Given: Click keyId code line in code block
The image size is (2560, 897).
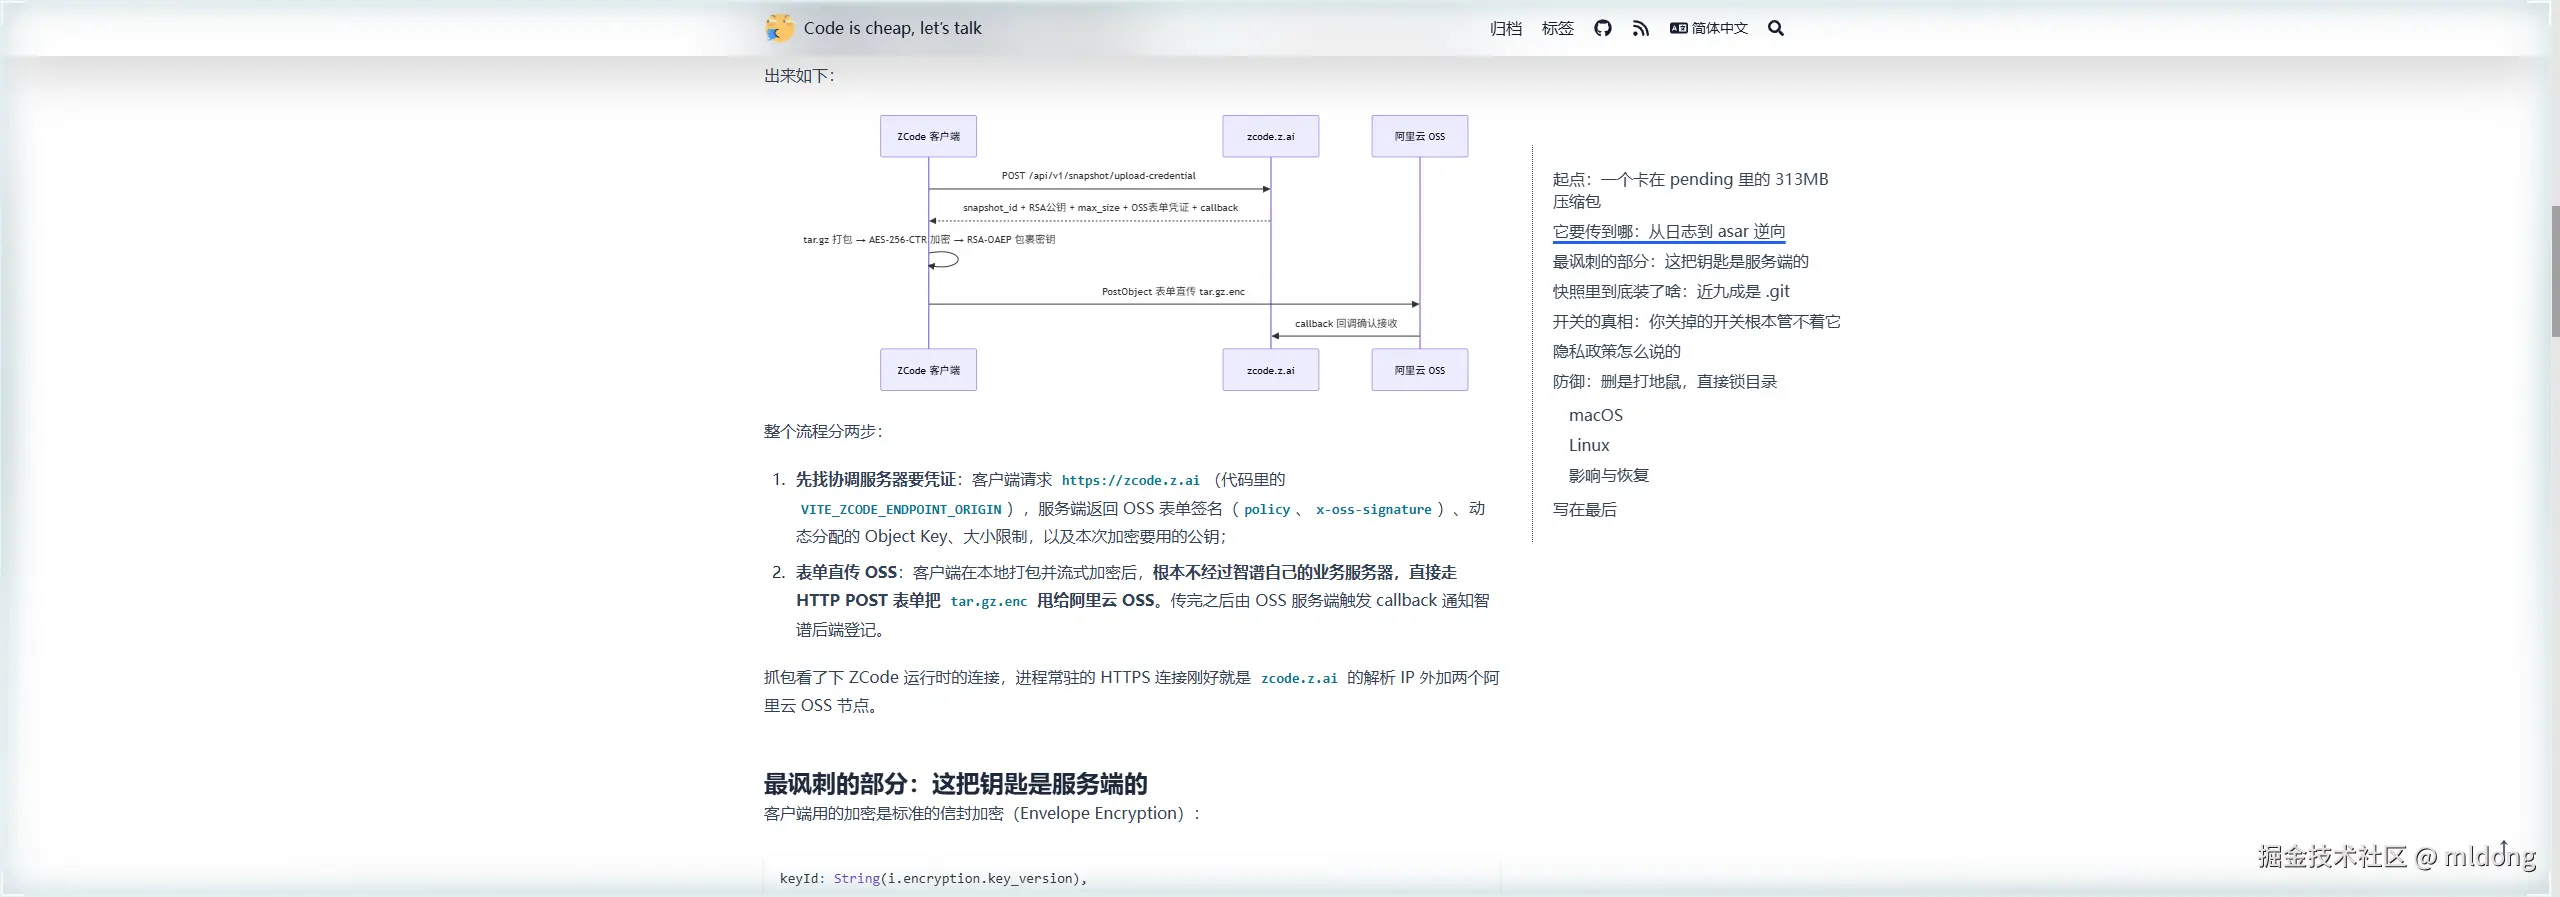Looking at the screenshot, I should (933, 878).
